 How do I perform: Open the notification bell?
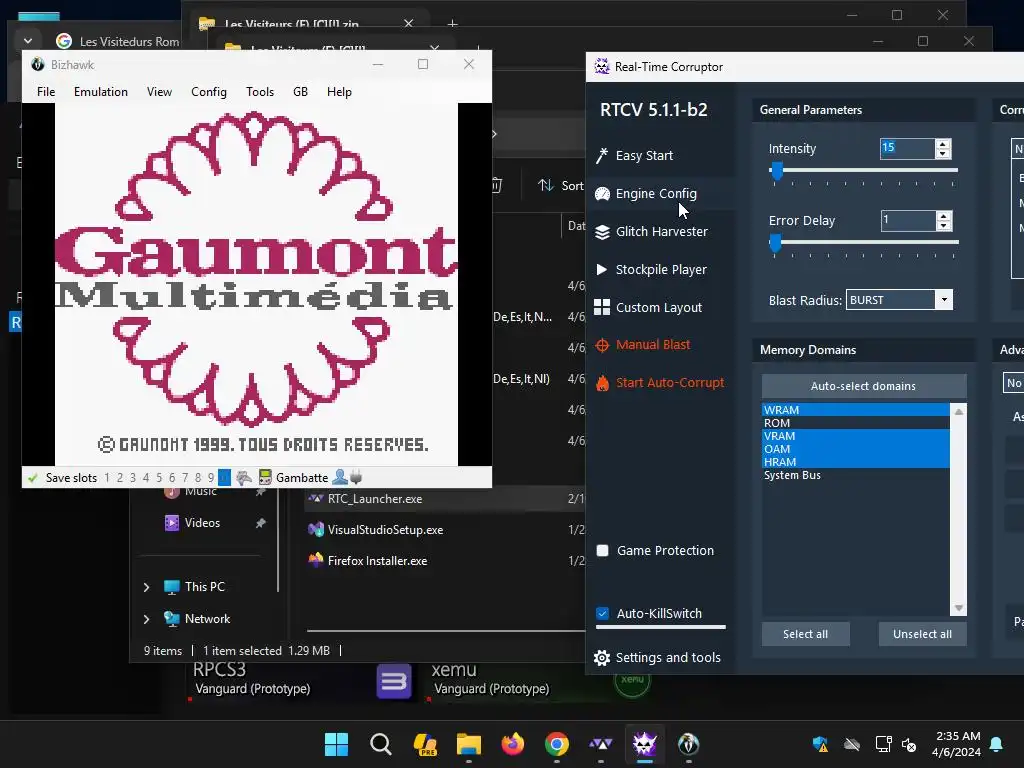[x=997, y=744]
